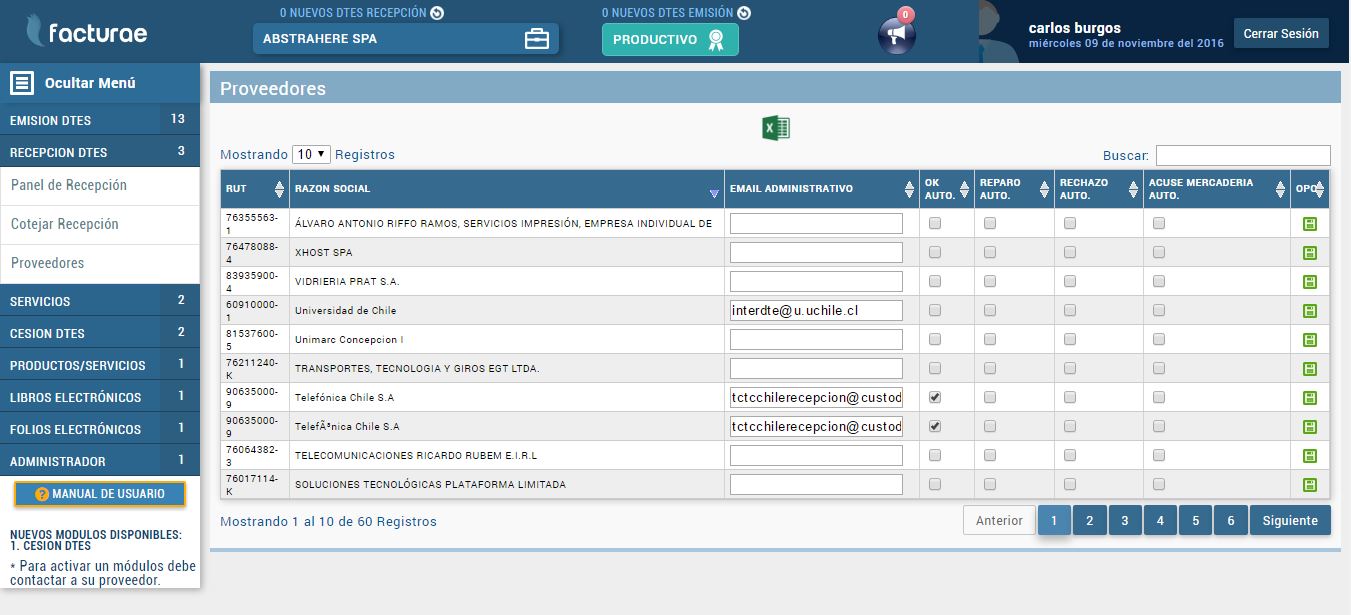This screenshot has height=615, width=1351.
Task: Click the Ocultar Menú label
Action: pos(90,83)
